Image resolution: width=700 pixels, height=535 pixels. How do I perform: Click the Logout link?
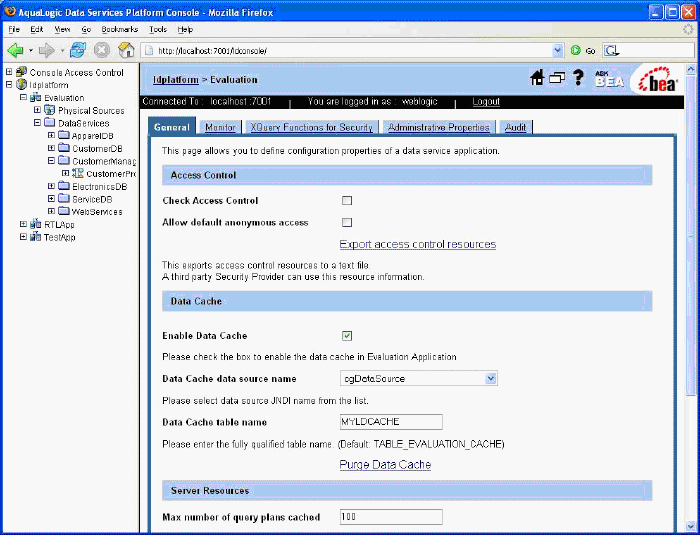486,102
